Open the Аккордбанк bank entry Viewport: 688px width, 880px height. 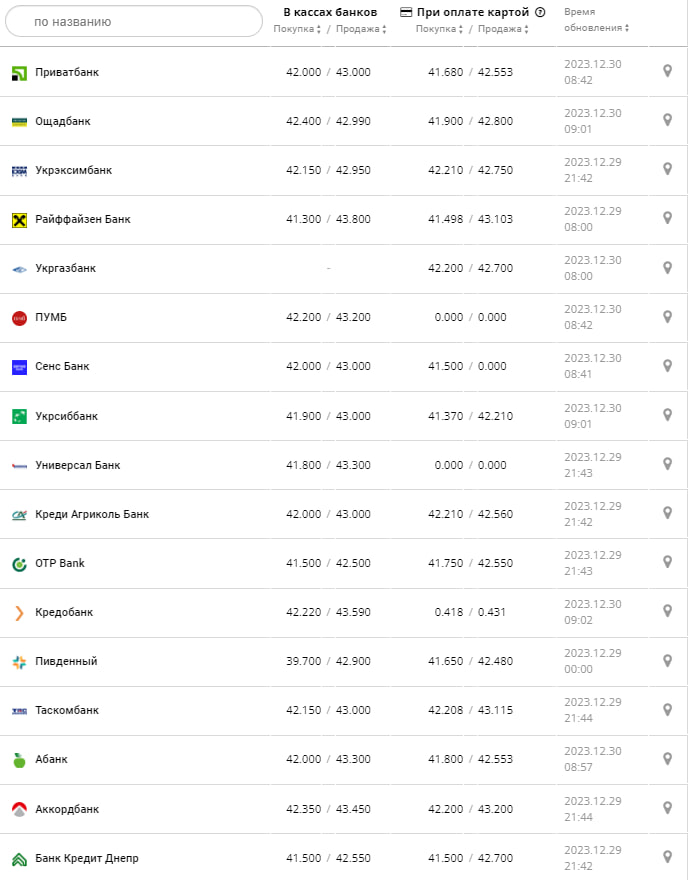[67, 809]
